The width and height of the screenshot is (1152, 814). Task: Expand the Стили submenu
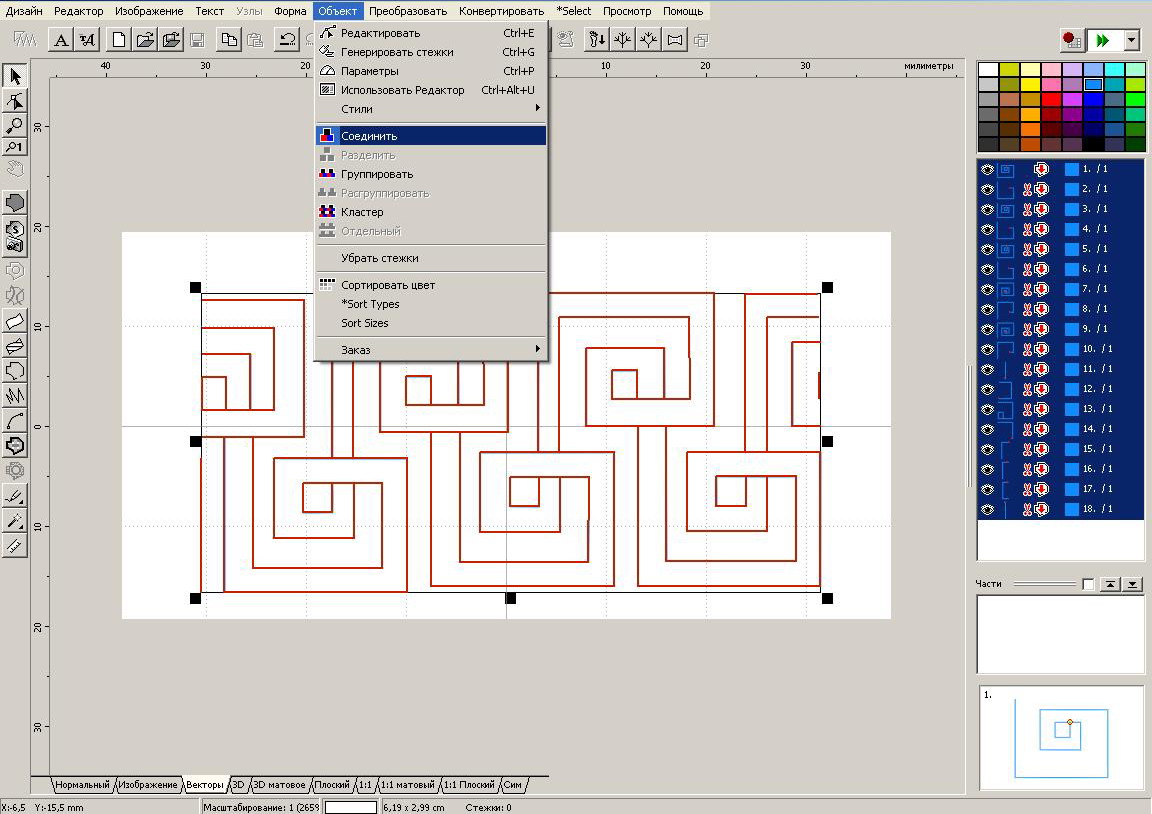(x=430, y=108)
